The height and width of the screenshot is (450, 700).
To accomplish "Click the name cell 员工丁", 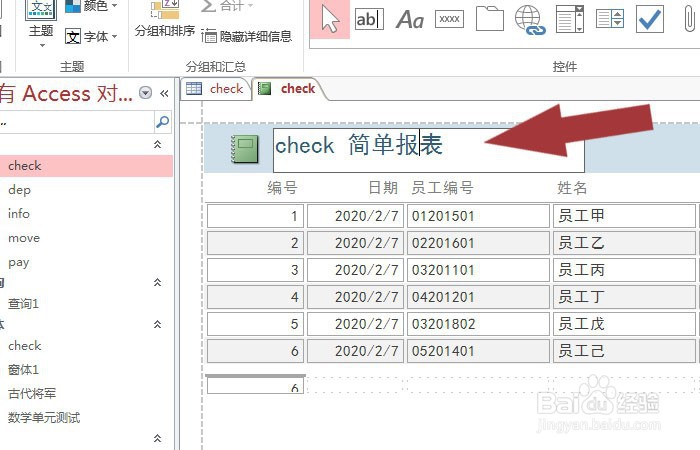I will pyautogui.click(x=625, y=297).
